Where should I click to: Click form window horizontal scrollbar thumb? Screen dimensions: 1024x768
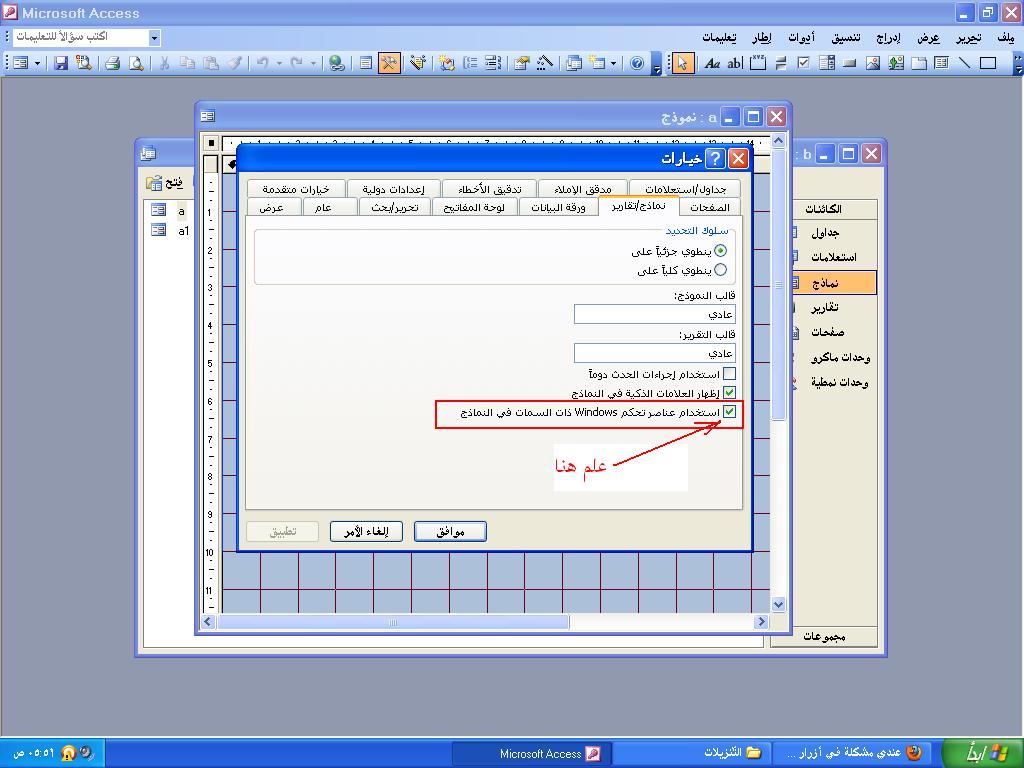393,622
